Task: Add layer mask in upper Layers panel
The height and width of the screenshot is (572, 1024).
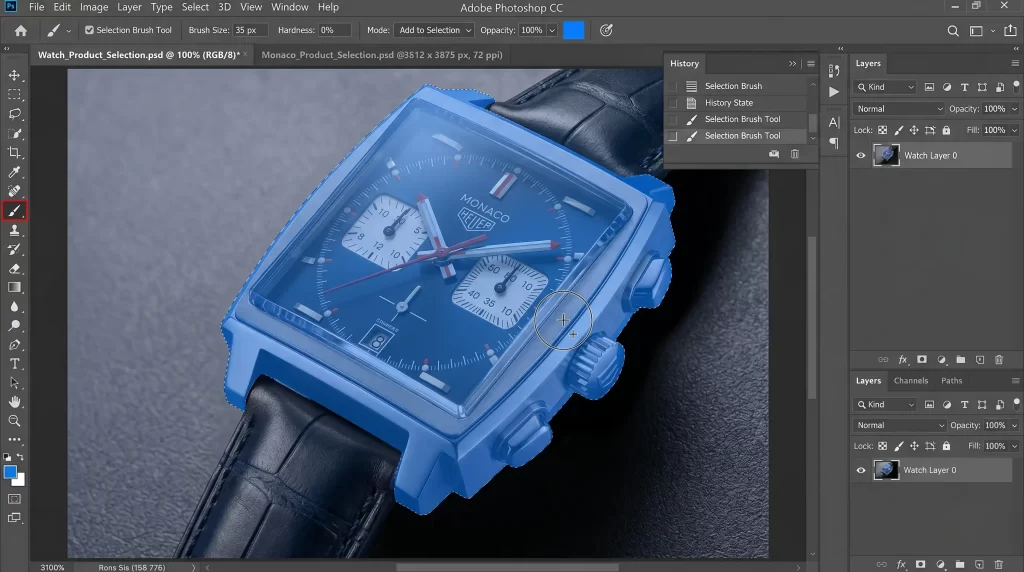Action: (x=921, y=360)
